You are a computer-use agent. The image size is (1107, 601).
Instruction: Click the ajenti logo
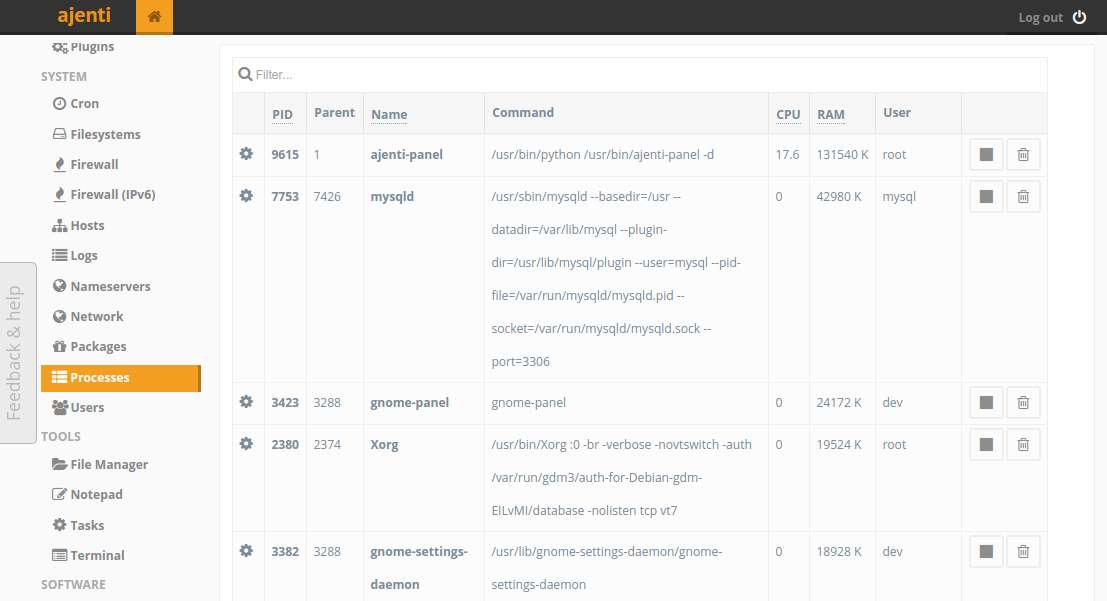pos(84,16)
